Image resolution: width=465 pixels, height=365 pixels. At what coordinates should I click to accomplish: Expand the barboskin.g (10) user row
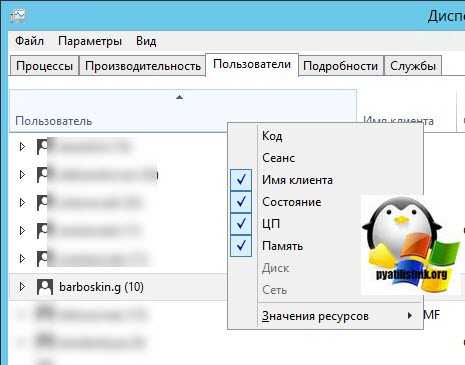tap(22, 287)
